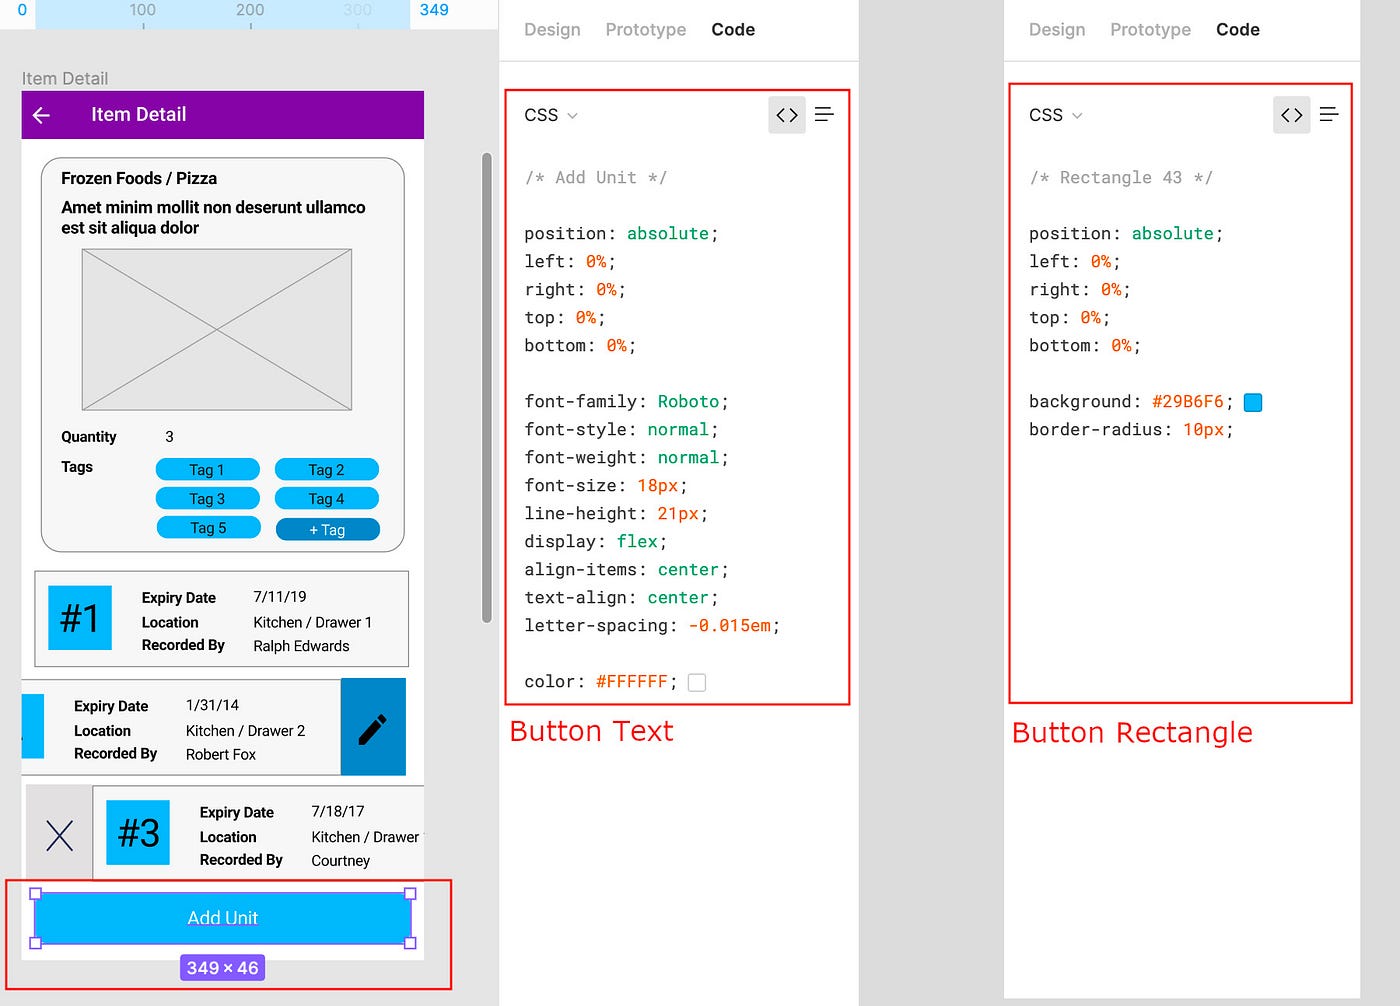Click the X icon to remove unit #3

click(x=59, y=834)
